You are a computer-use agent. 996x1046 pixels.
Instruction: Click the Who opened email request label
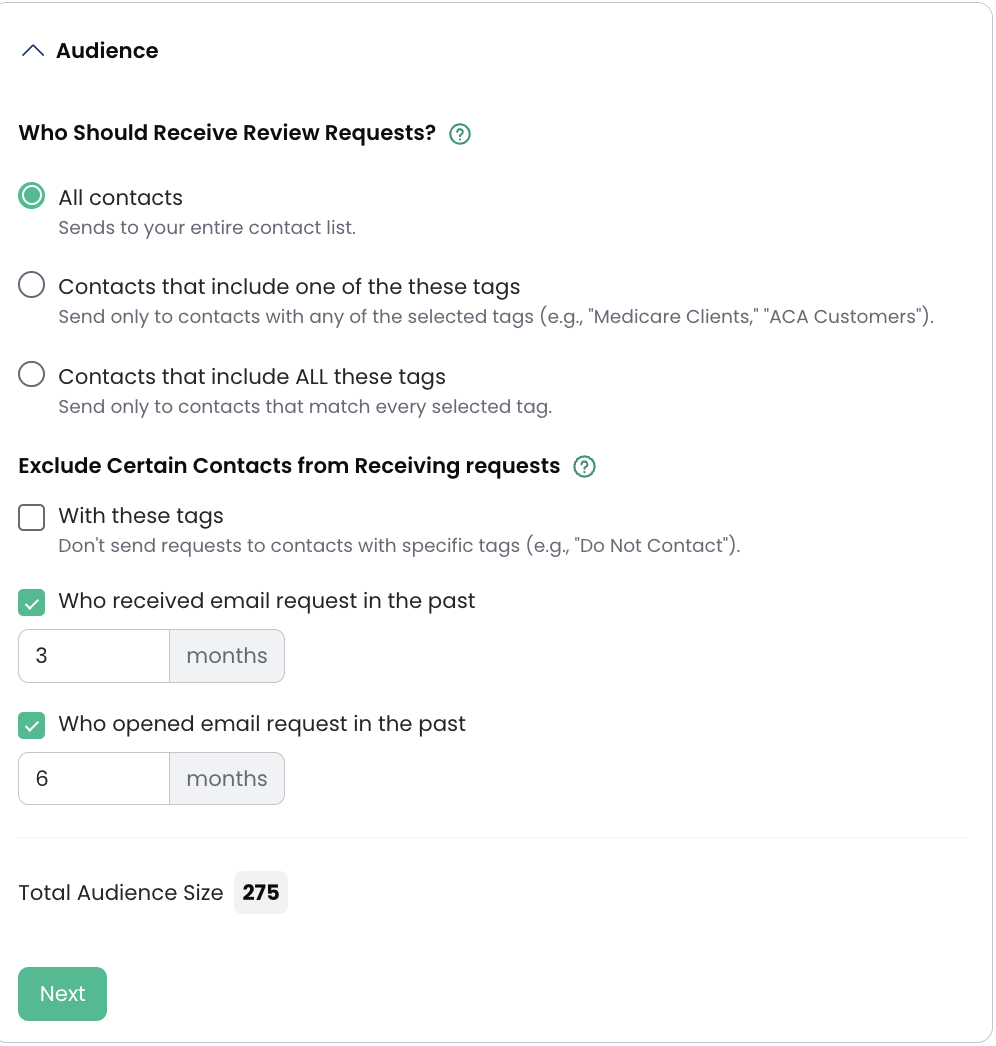point(262,724)
